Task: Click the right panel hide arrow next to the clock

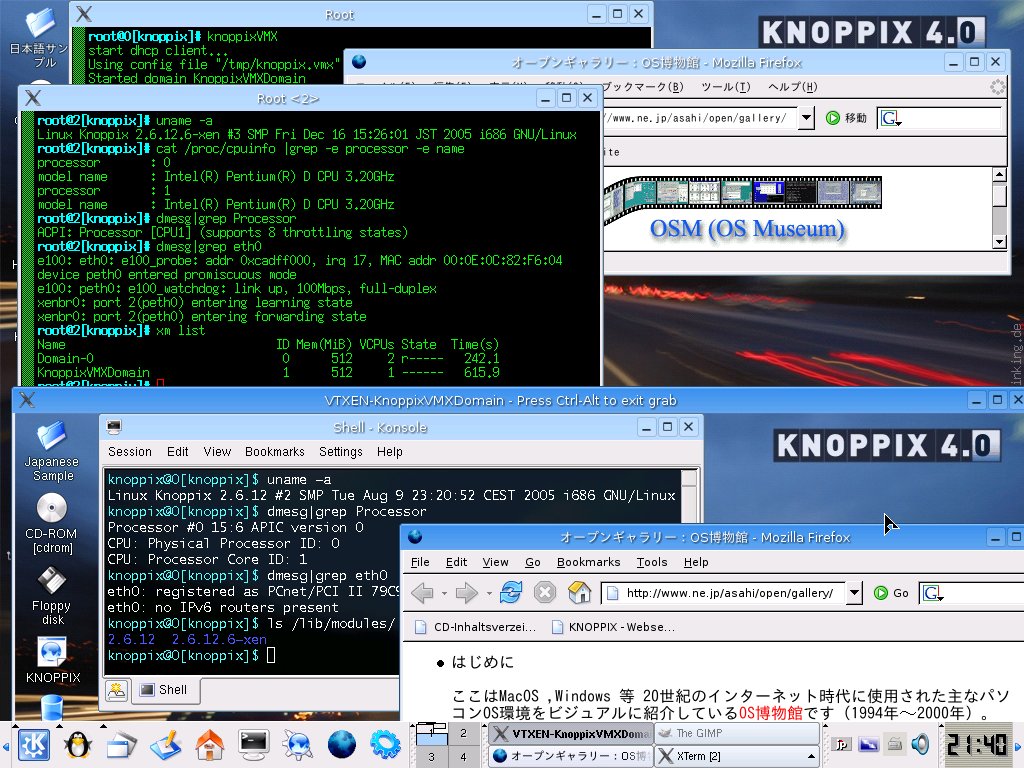Action: click(x=1017, y=745)
